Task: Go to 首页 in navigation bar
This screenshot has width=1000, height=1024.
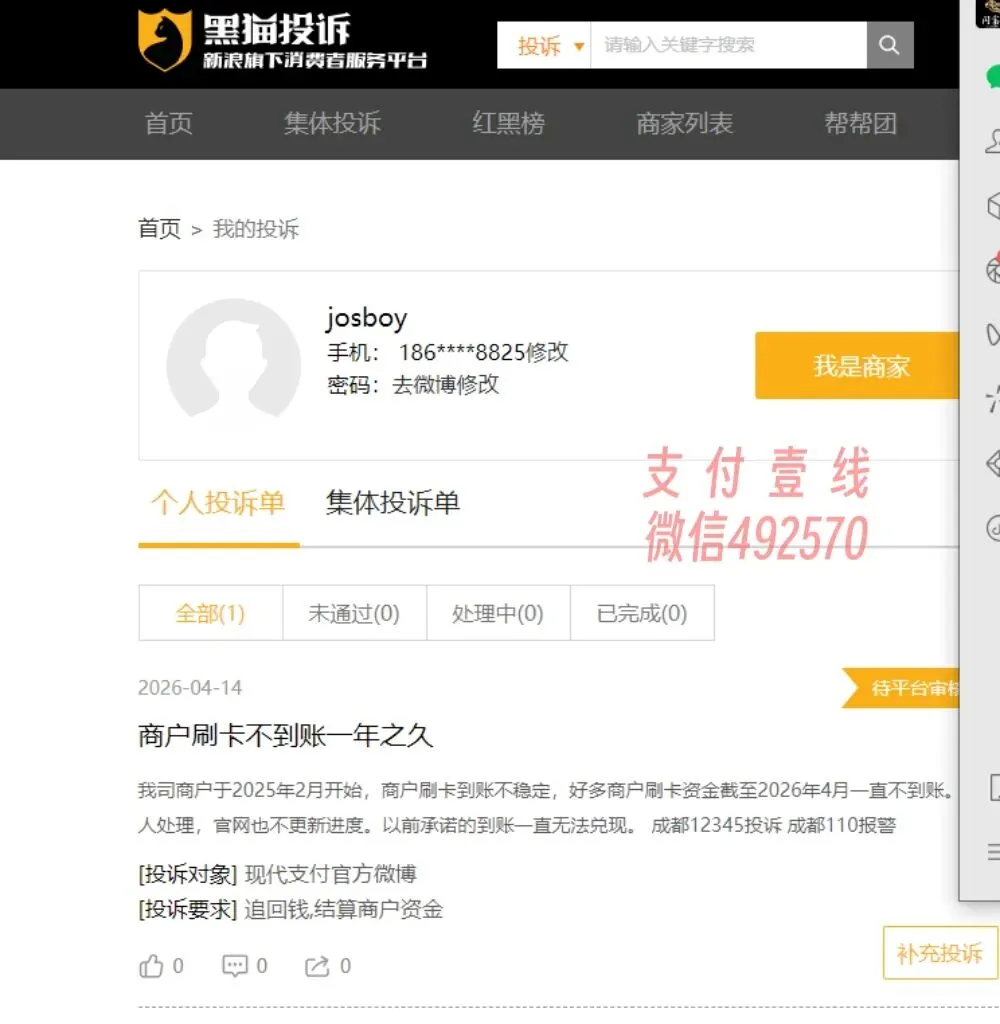Action: coord(169,123)
